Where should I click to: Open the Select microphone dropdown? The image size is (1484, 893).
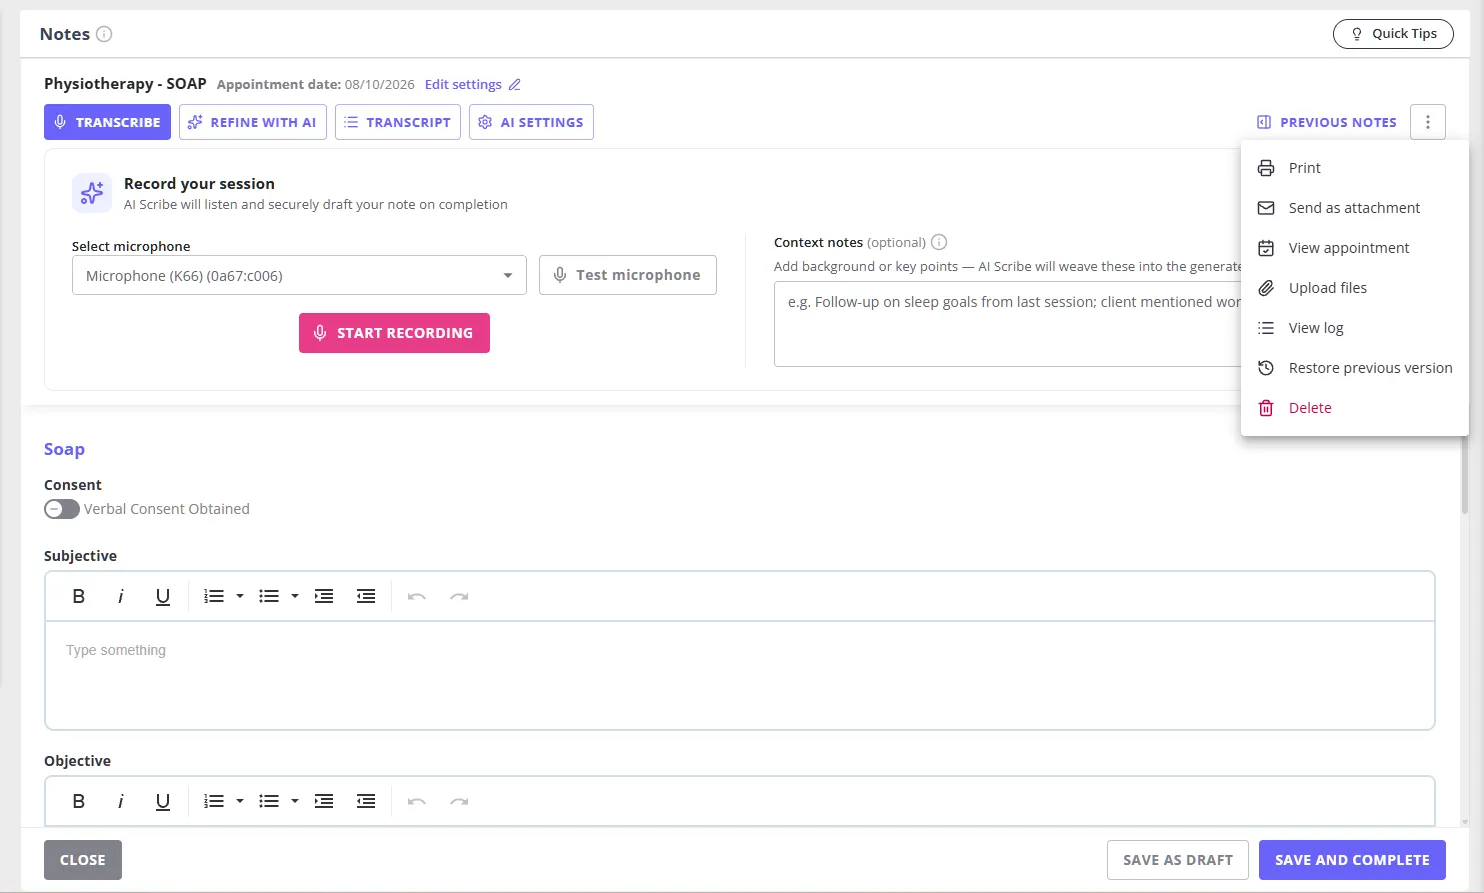[299, 275]
